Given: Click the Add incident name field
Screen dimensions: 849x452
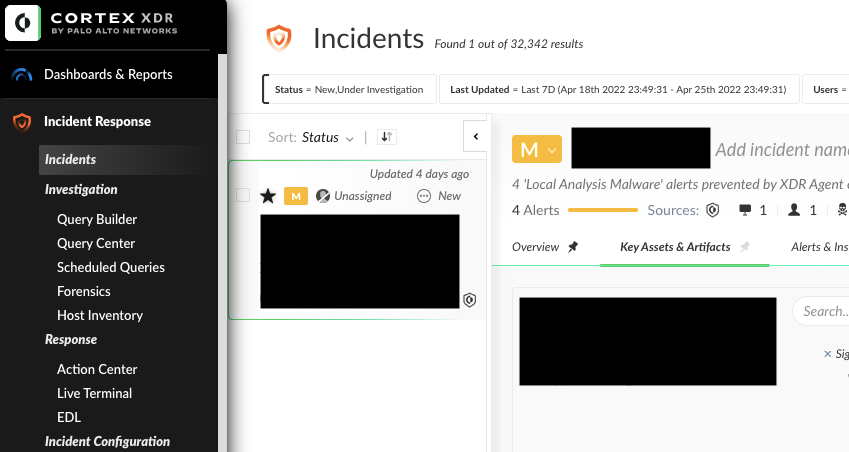Looking at the screenshot, I should [782, 149].
